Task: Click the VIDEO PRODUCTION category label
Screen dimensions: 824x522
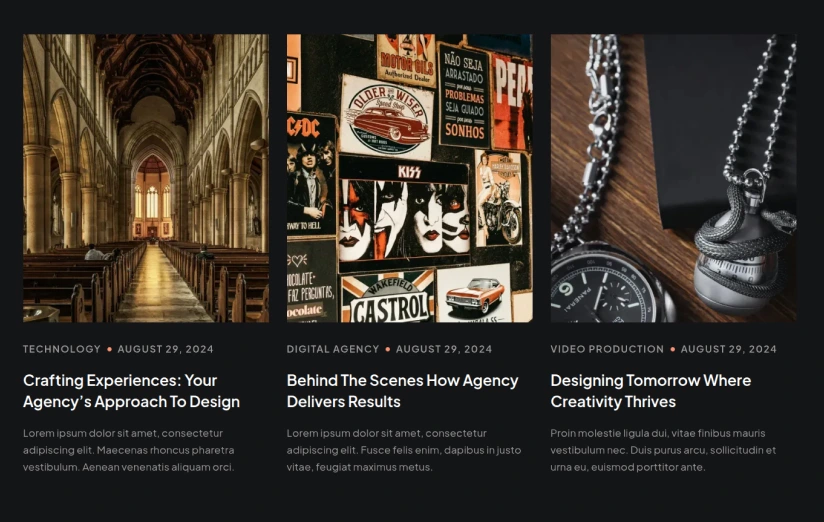Action: pyautogui.click(x=607, y=349)
